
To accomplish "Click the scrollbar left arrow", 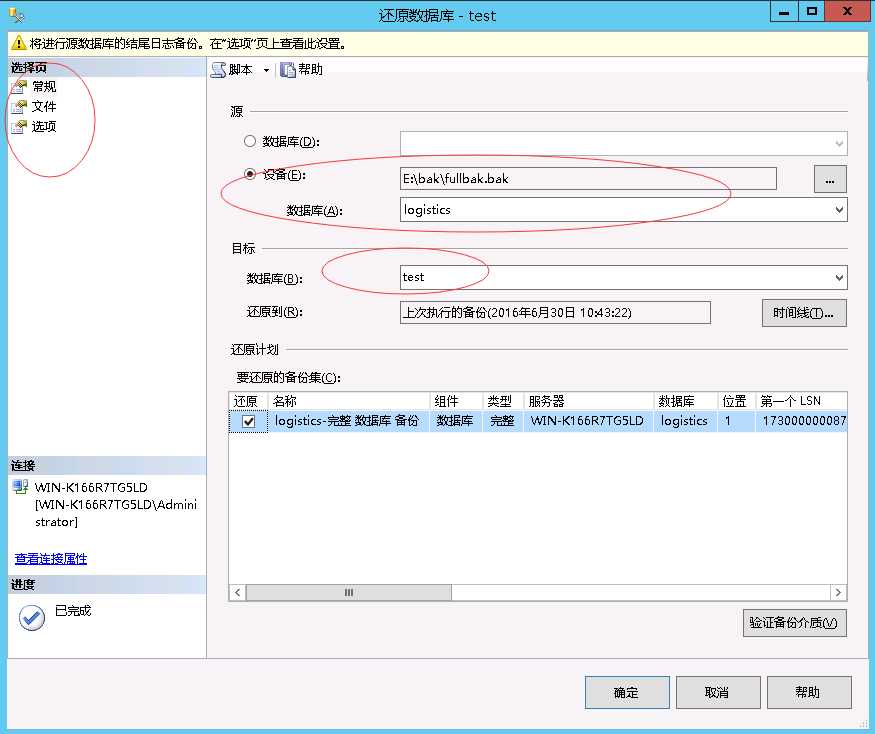I will point(238,592).
